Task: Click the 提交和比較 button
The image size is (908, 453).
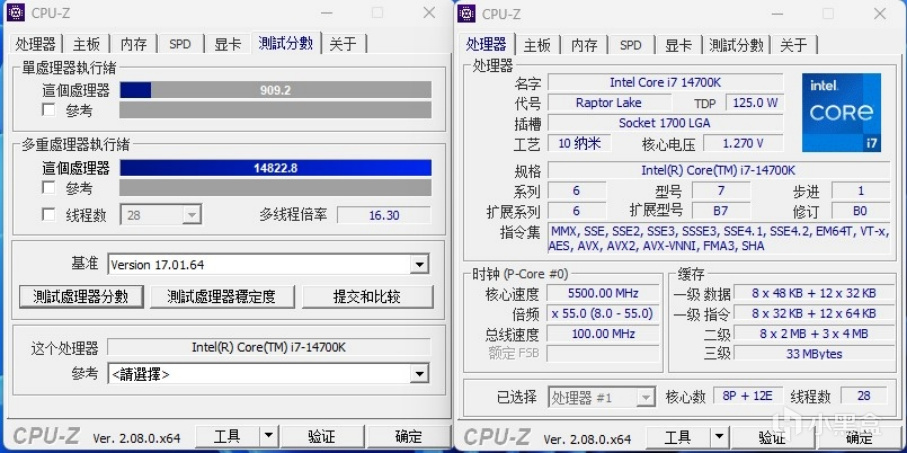Action: pos(367,297)
